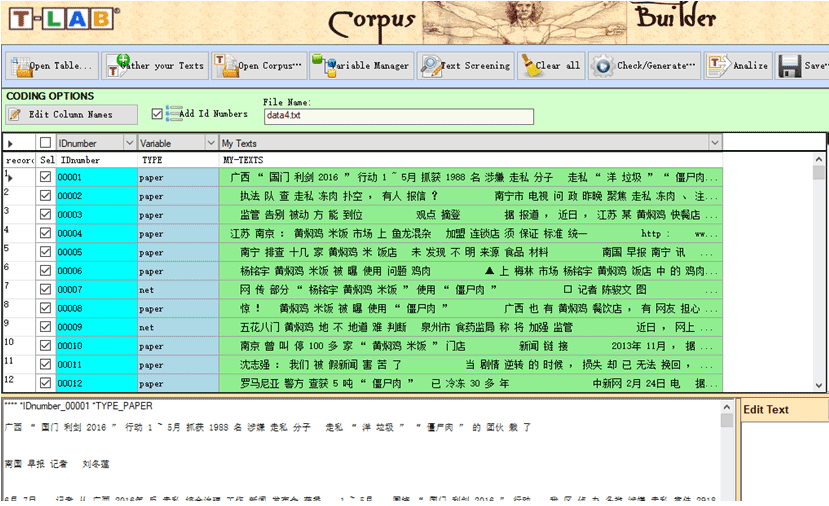Image resolution: width=829 pixels, height=506 pixels.
Task: Uncheck the checkbox for row 00009
Action: click(45, 327)
